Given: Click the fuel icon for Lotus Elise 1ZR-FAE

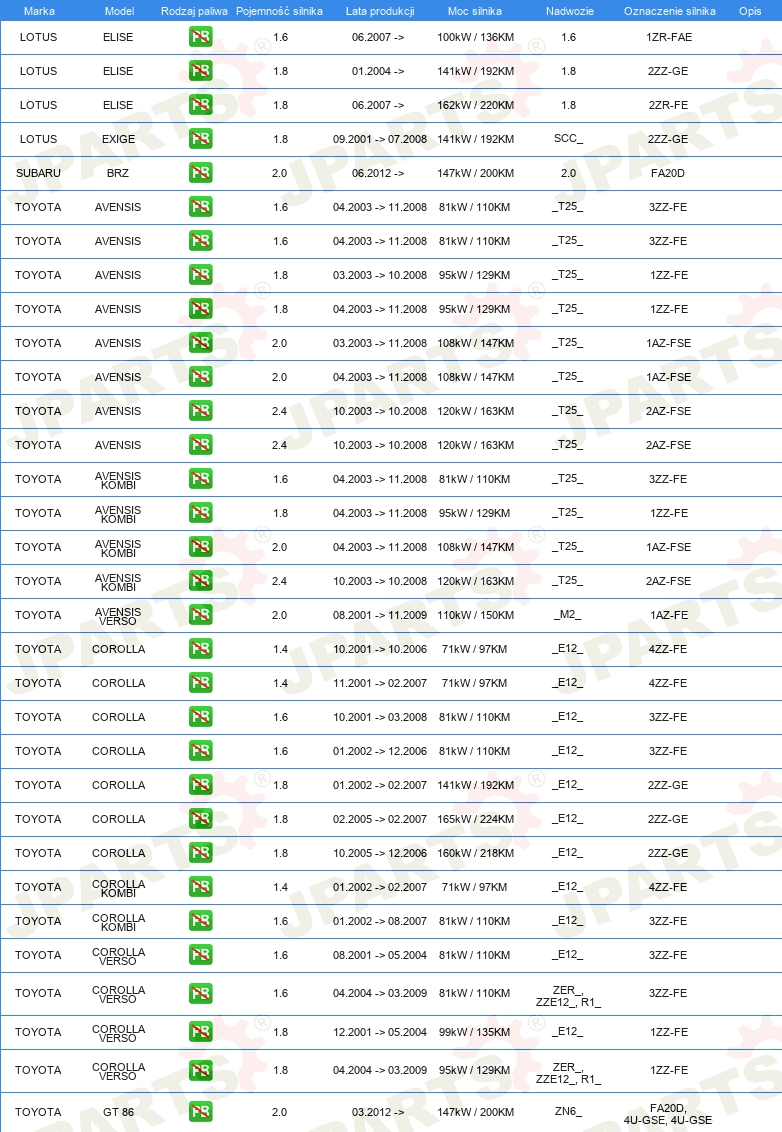Looking at the screenshot, I should (201, 37).
